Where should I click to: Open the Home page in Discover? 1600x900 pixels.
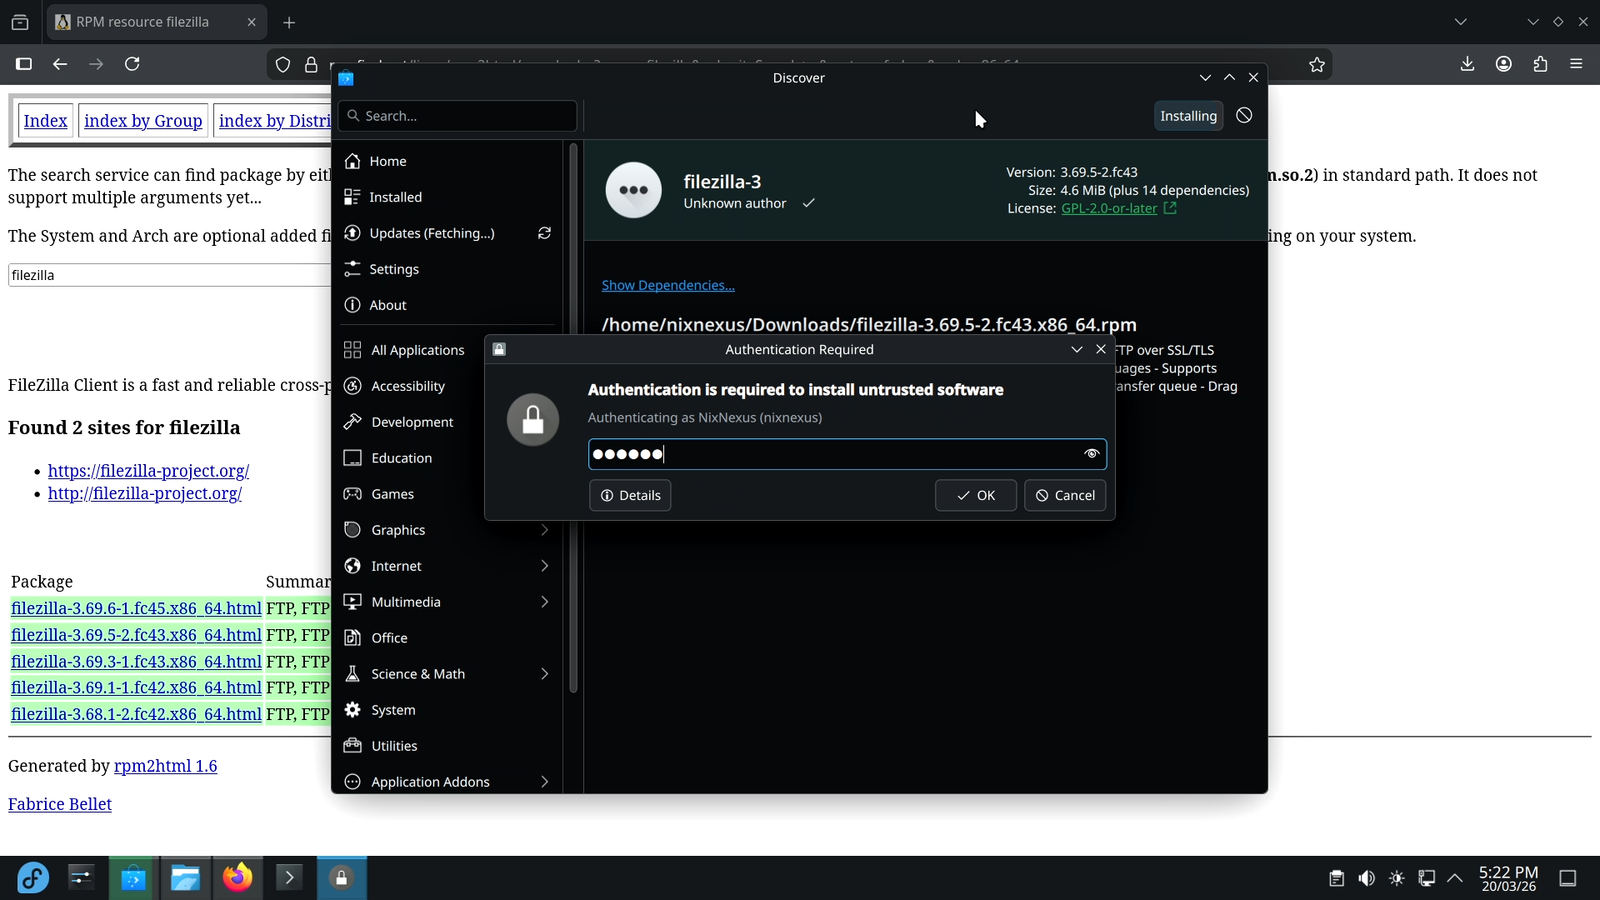448,161
